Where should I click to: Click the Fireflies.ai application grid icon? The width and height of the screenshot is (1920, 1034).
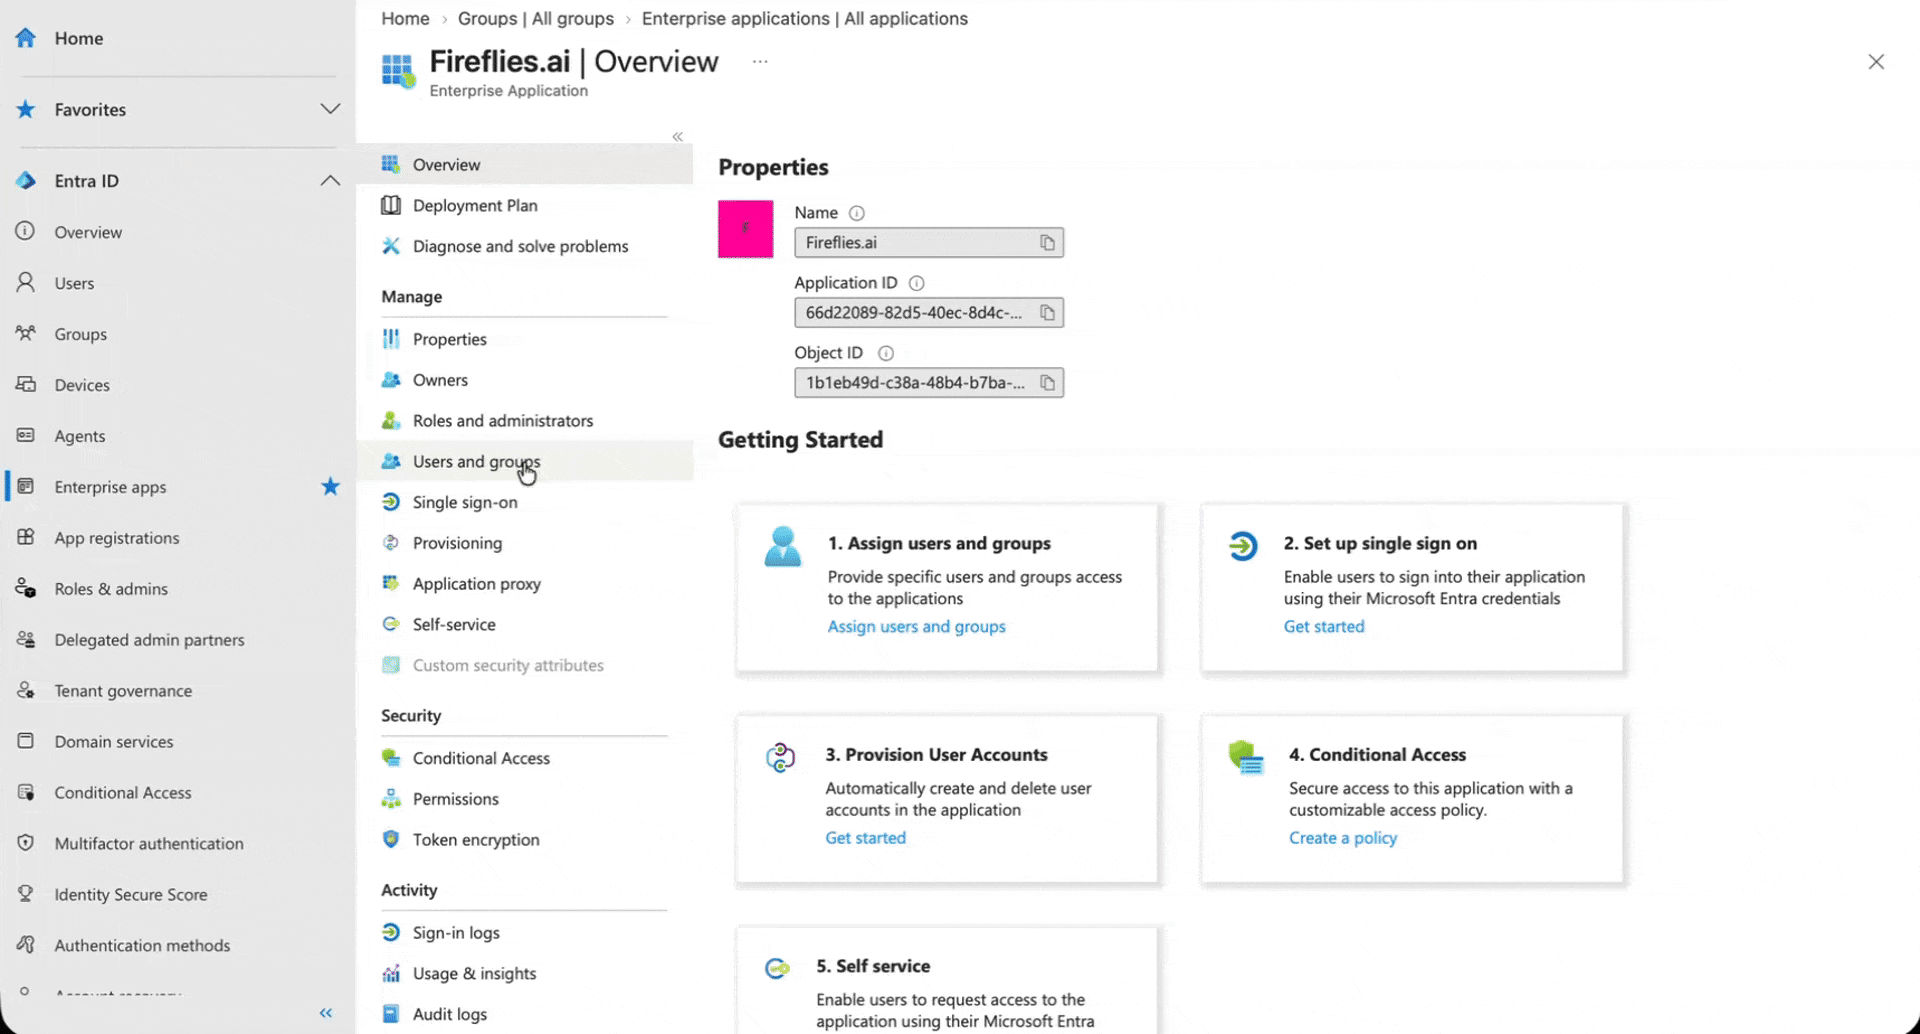pyautogui.click(x=398, y=71)
